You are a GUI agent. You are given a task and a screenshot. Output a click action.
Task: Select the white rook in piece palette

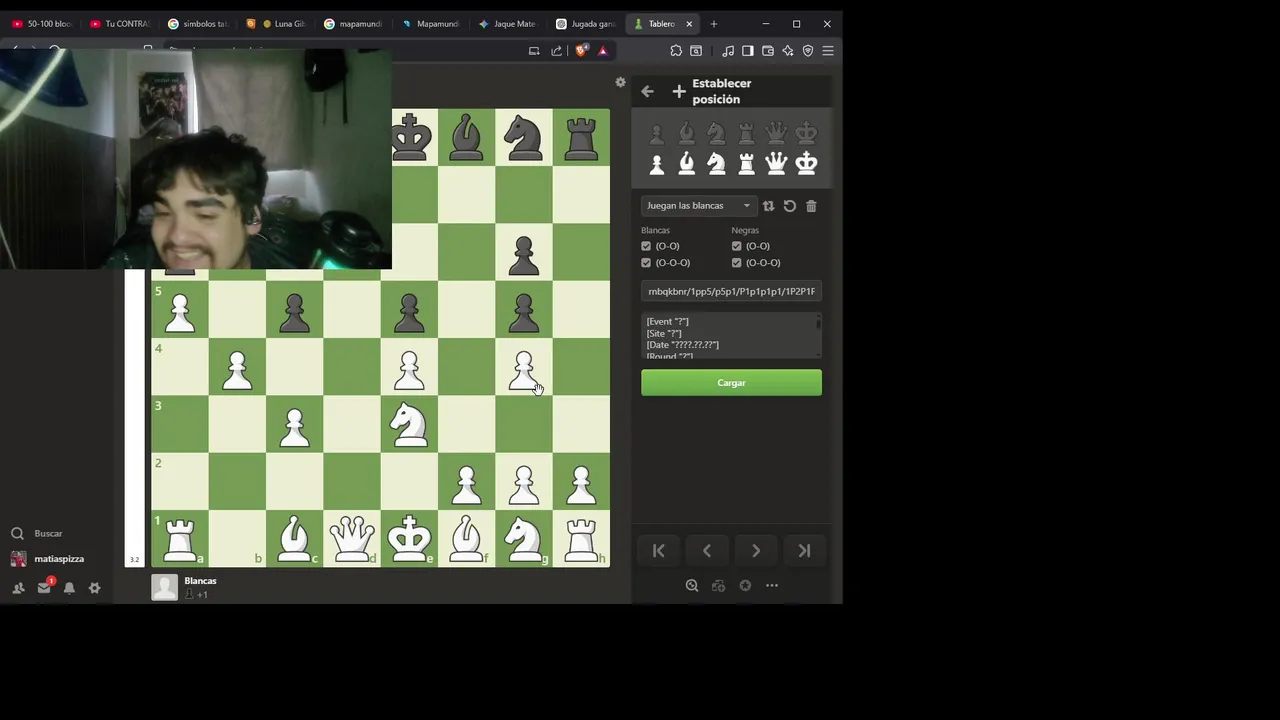[746, 163]
